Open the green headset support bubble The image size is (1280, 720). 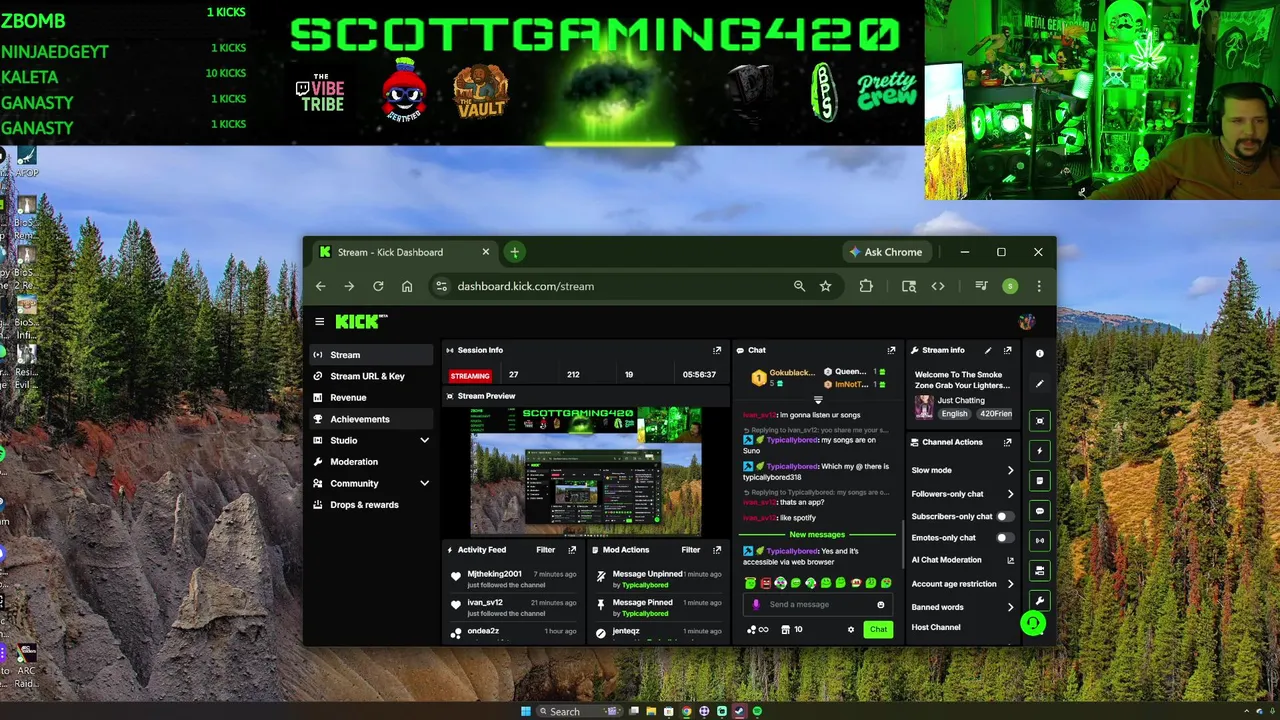(x=1033, y=624)
